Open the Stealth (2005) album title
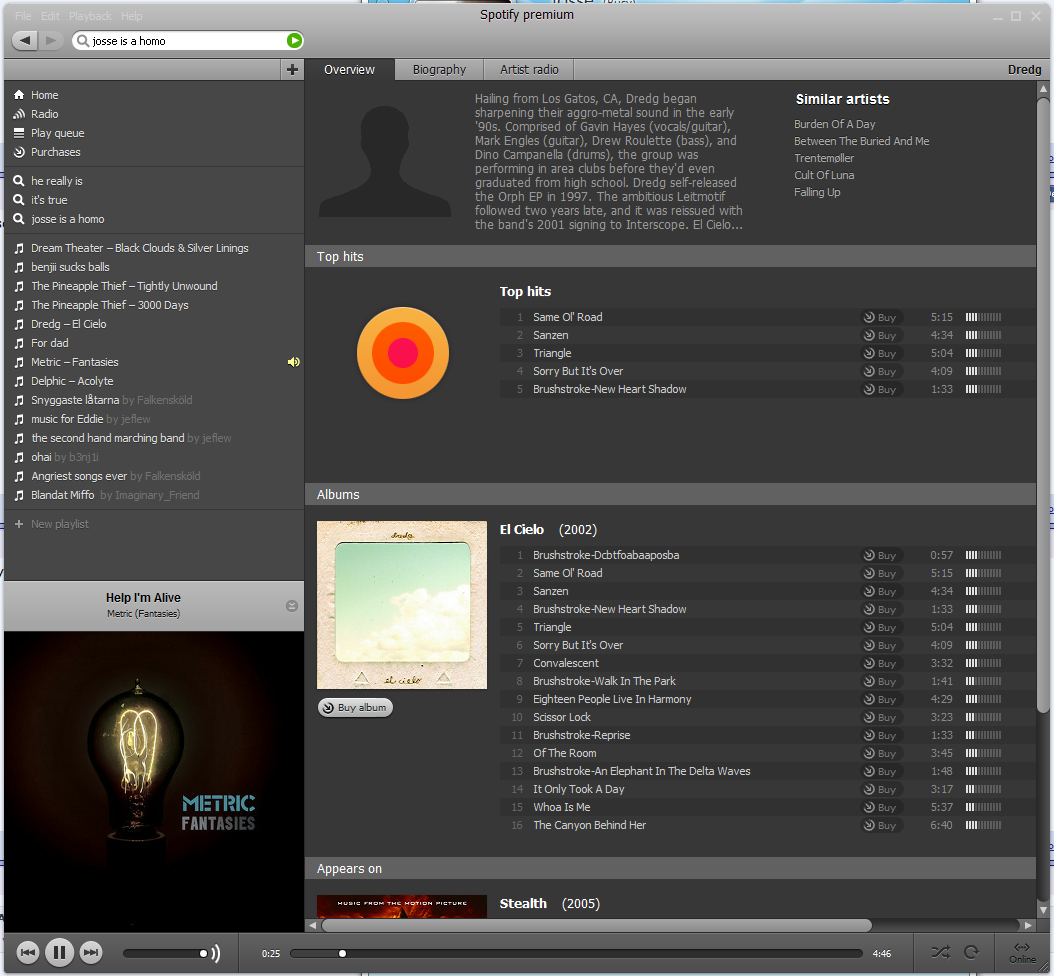Image resolution: width=1054 pixels, height=976 pixels. pos(549,903)
